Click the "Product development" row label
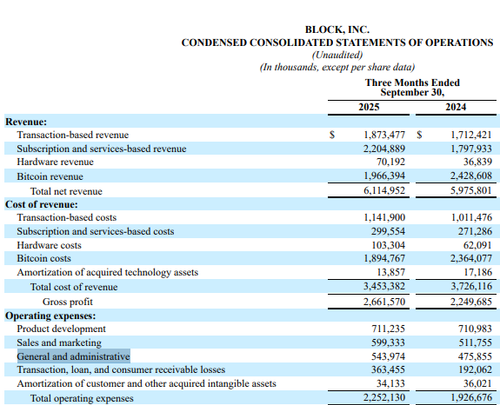The width and height of the screenshot is (500, 405). [x=61, y=329]
